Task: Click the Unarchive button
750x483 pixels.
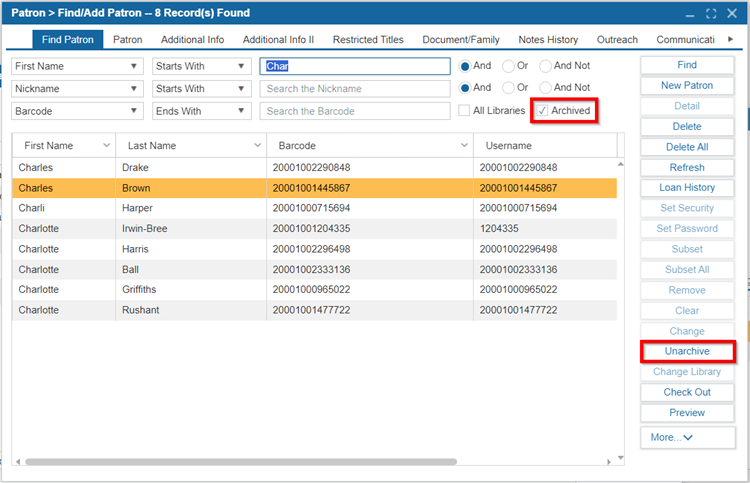Action: 687,351
